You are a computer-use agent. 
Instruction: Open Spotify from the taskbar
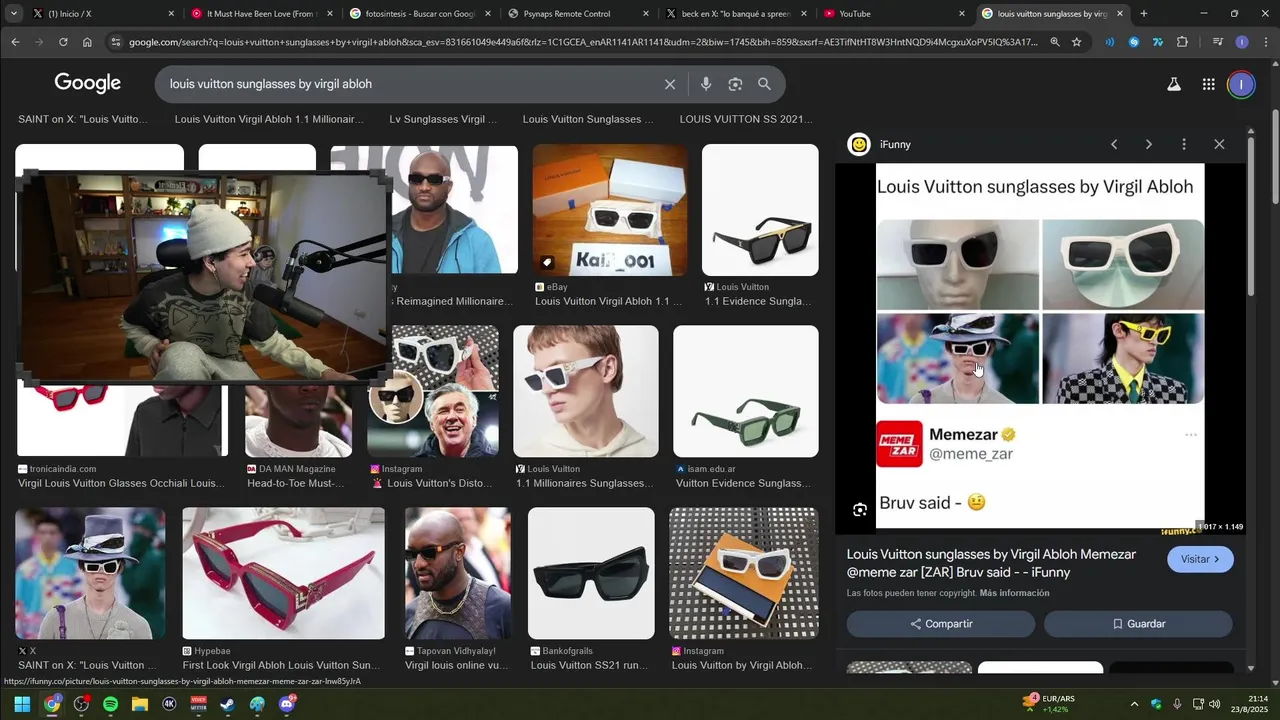[110, 704]
